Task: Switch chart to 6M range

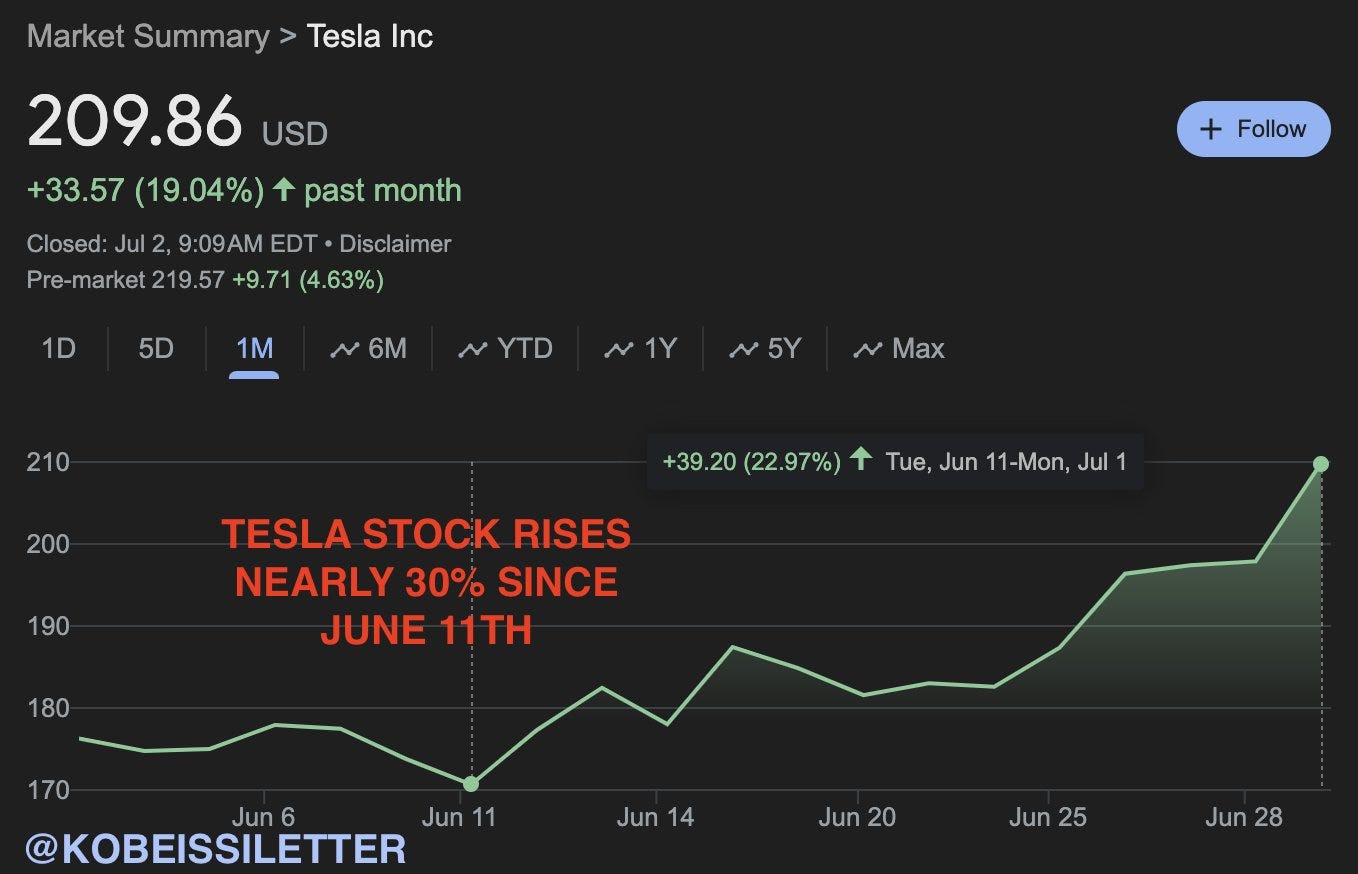Action: 369,349
